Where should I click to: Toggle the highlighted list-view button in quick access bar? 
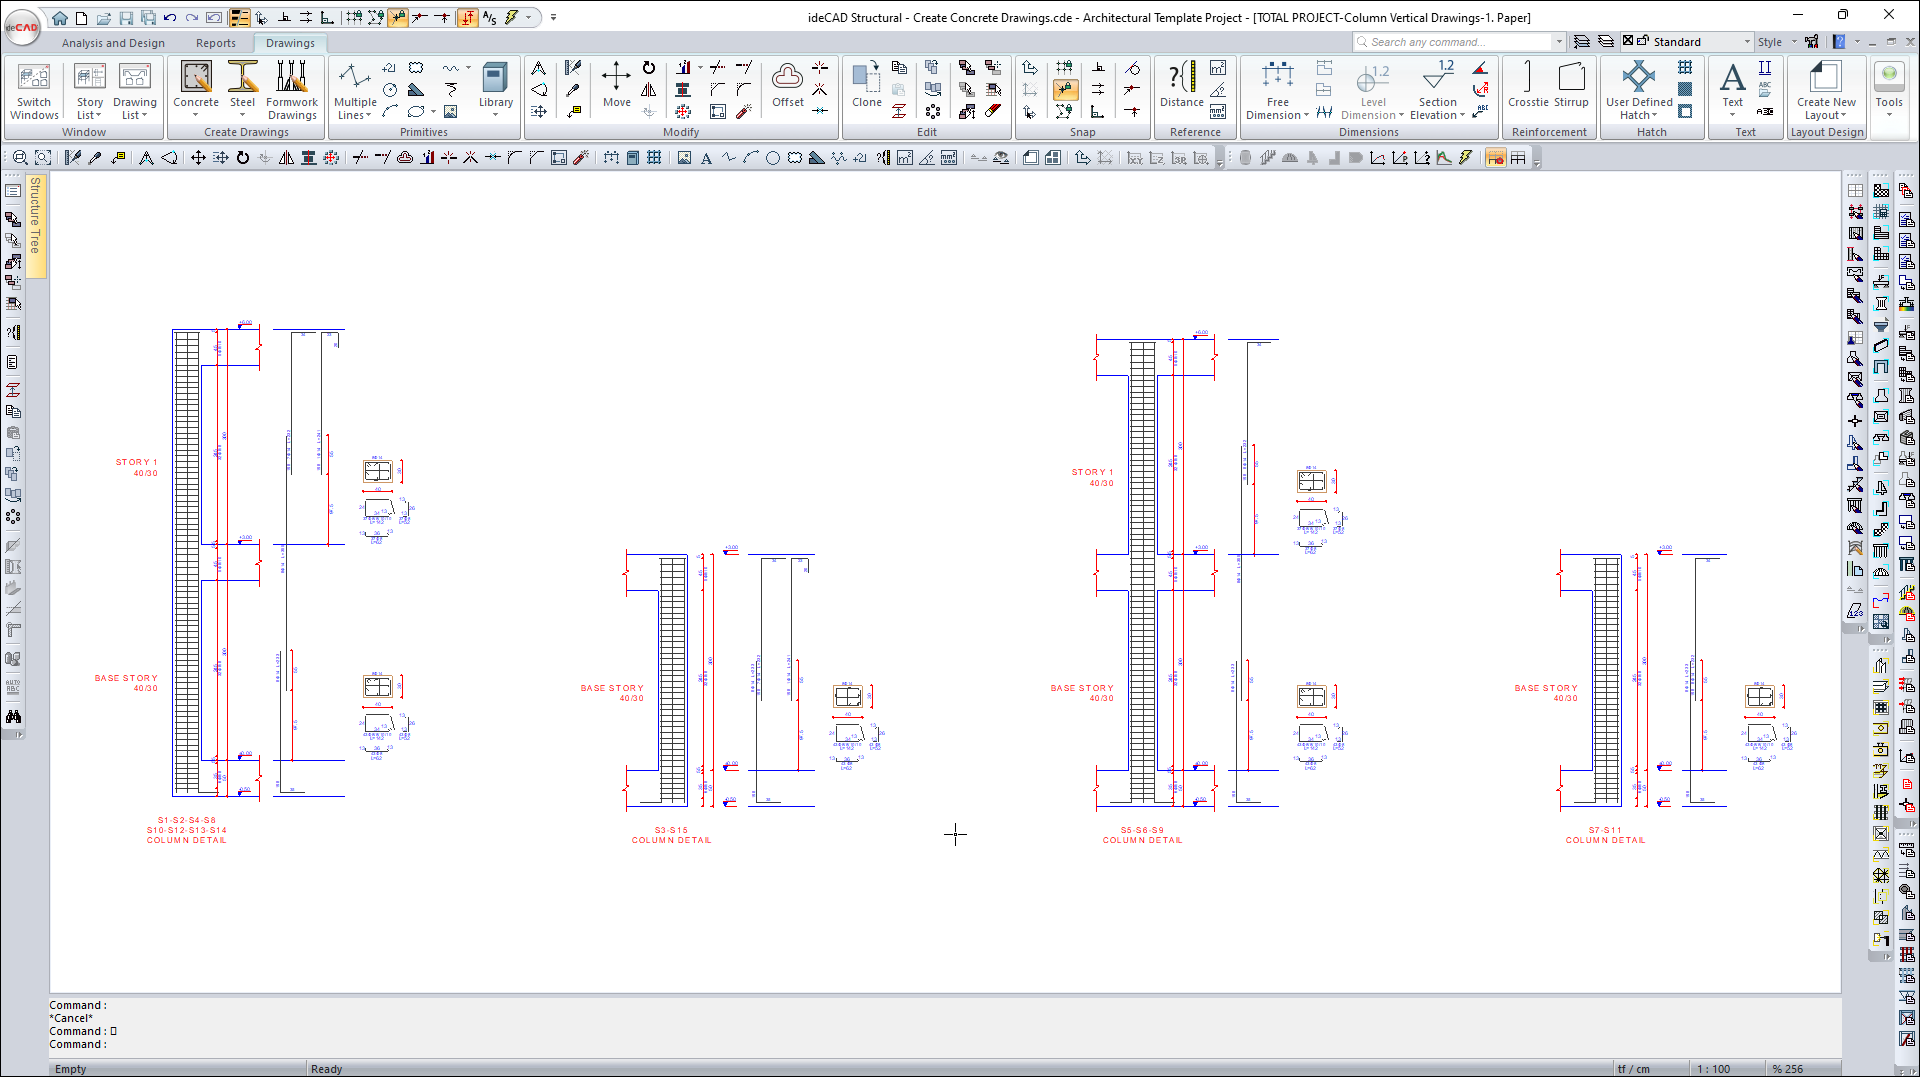[x=240, y=17]
